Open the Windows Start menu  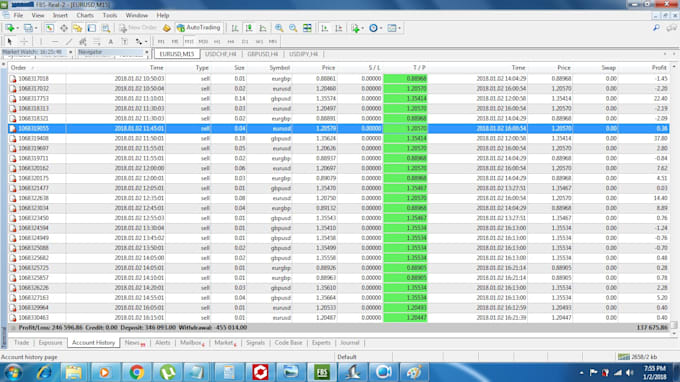(x=13, y=372)
